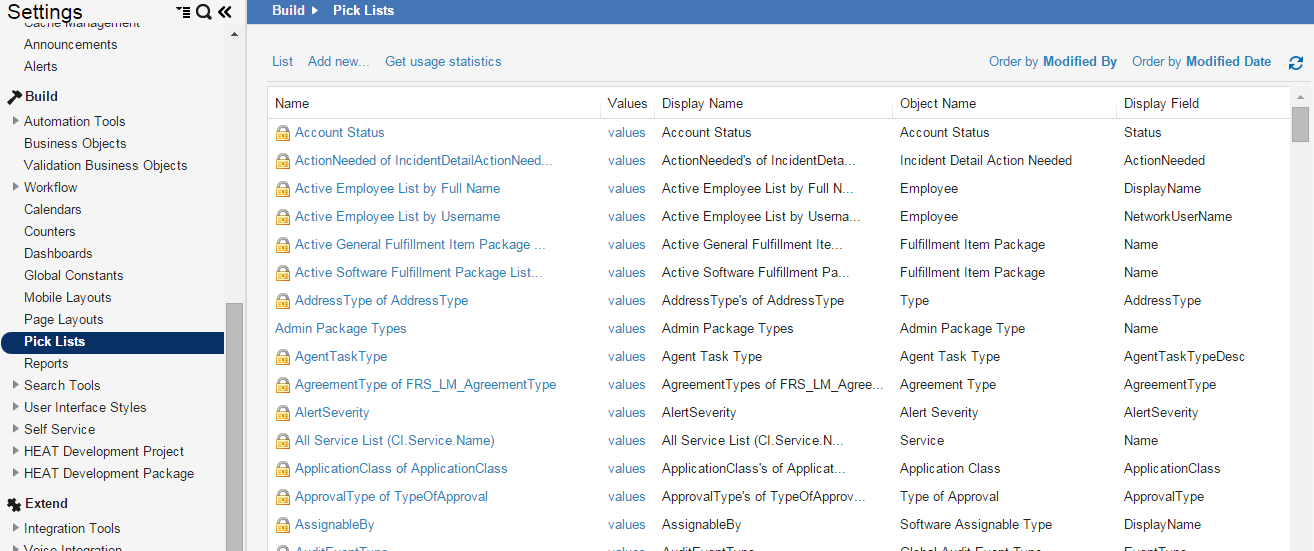Click the Build hammer icon in sidebar
The width and height of the screenshot is (1314, 551).
tap(14, 97)
